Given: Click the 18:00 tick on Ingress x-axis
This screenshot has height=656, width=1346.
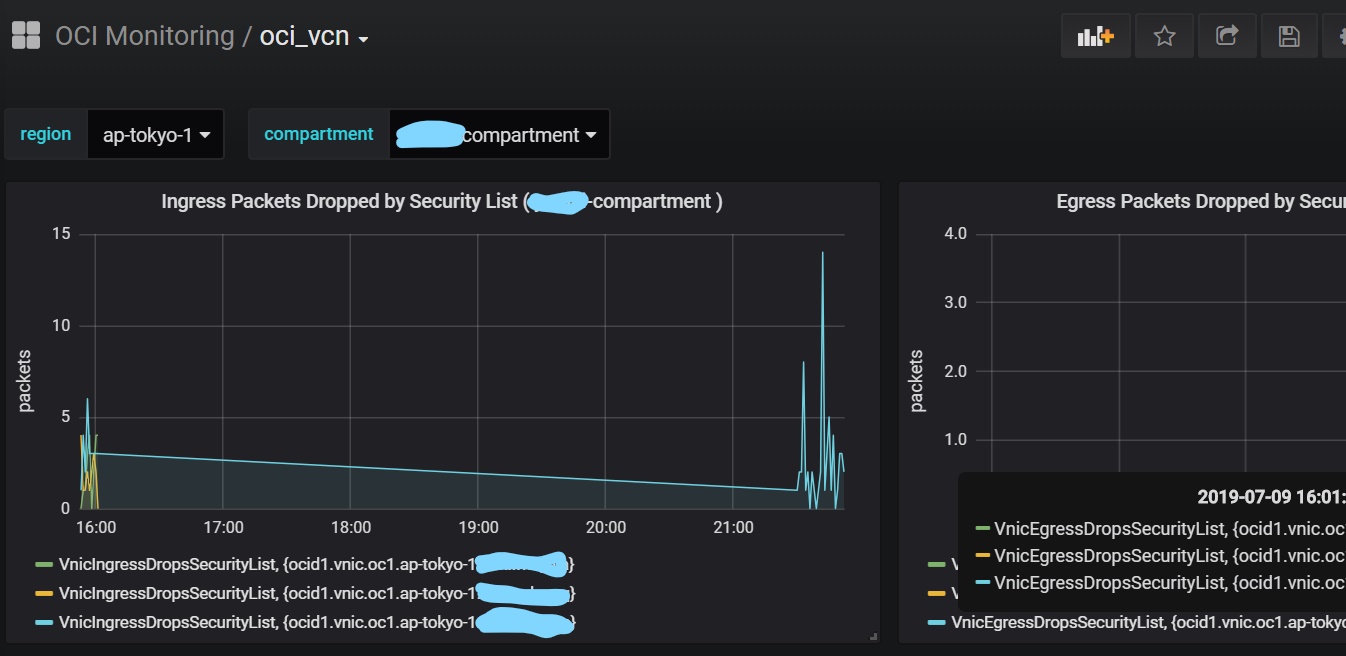Looking at the screenshot, I should tap(350, 527).
